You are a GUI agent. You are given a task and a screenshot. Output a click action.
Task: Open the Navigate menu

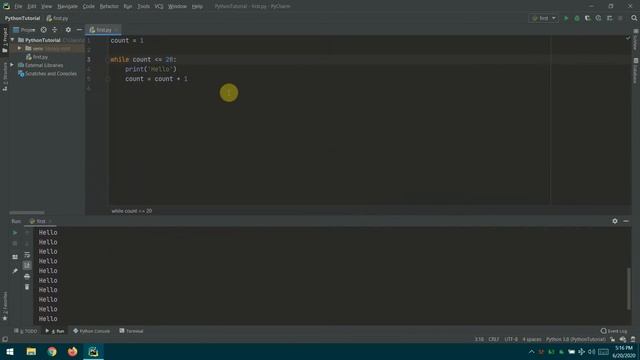tap(67, 7)
